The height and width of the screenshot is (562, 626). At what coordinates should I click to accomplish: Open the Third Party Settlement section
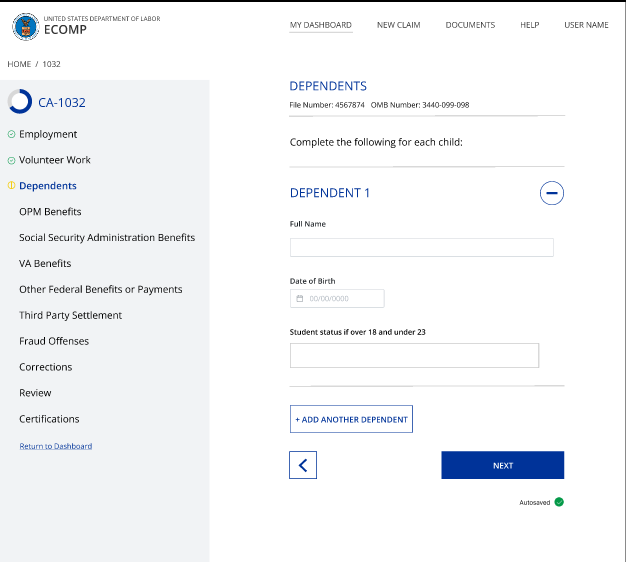(x=70, y=315)
